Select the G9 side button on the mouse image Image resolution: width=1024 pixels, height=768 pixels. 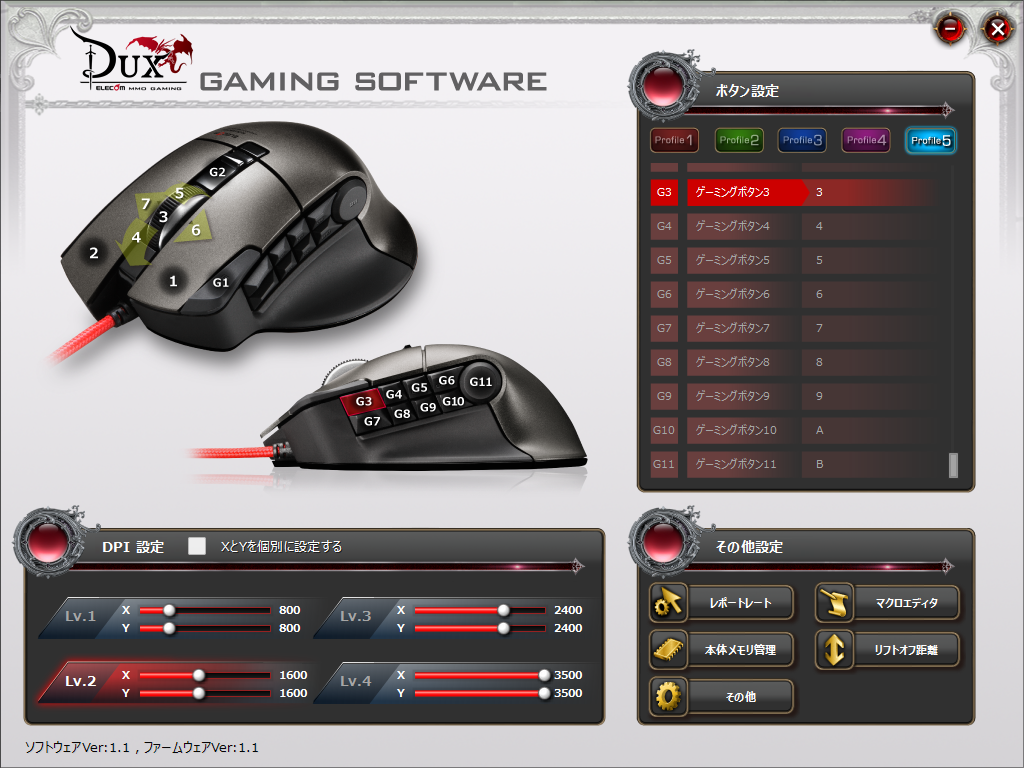coord(428,407)
